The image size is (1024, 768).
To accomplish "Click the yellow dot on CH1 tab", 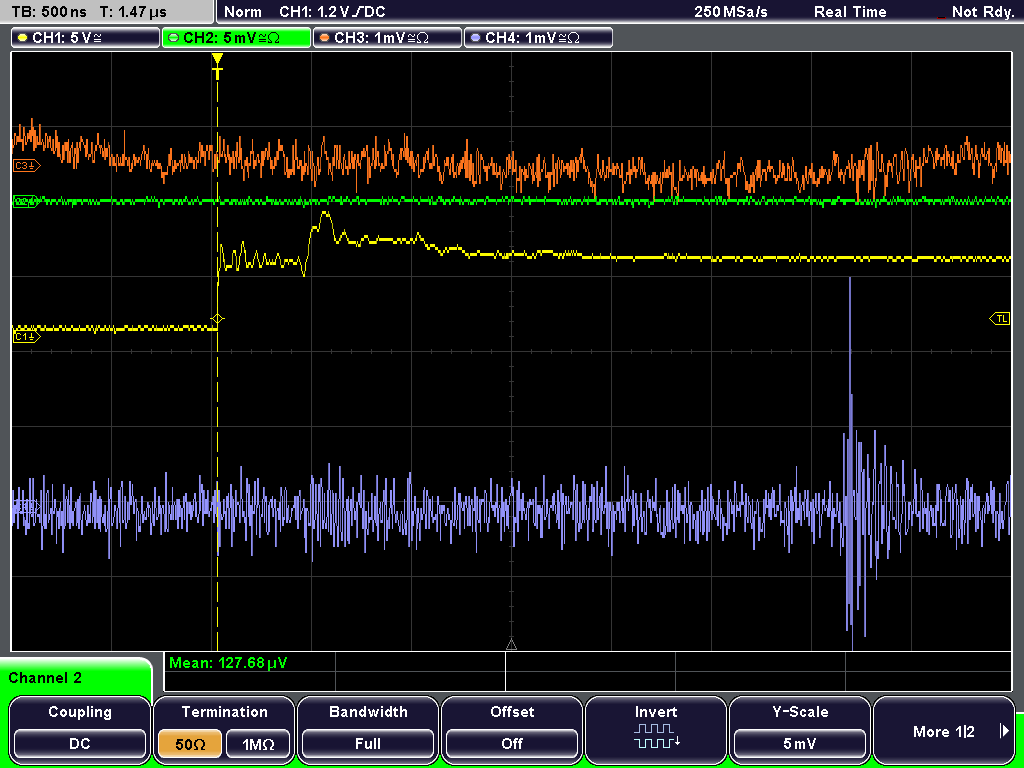I will (x=23, y=38).
